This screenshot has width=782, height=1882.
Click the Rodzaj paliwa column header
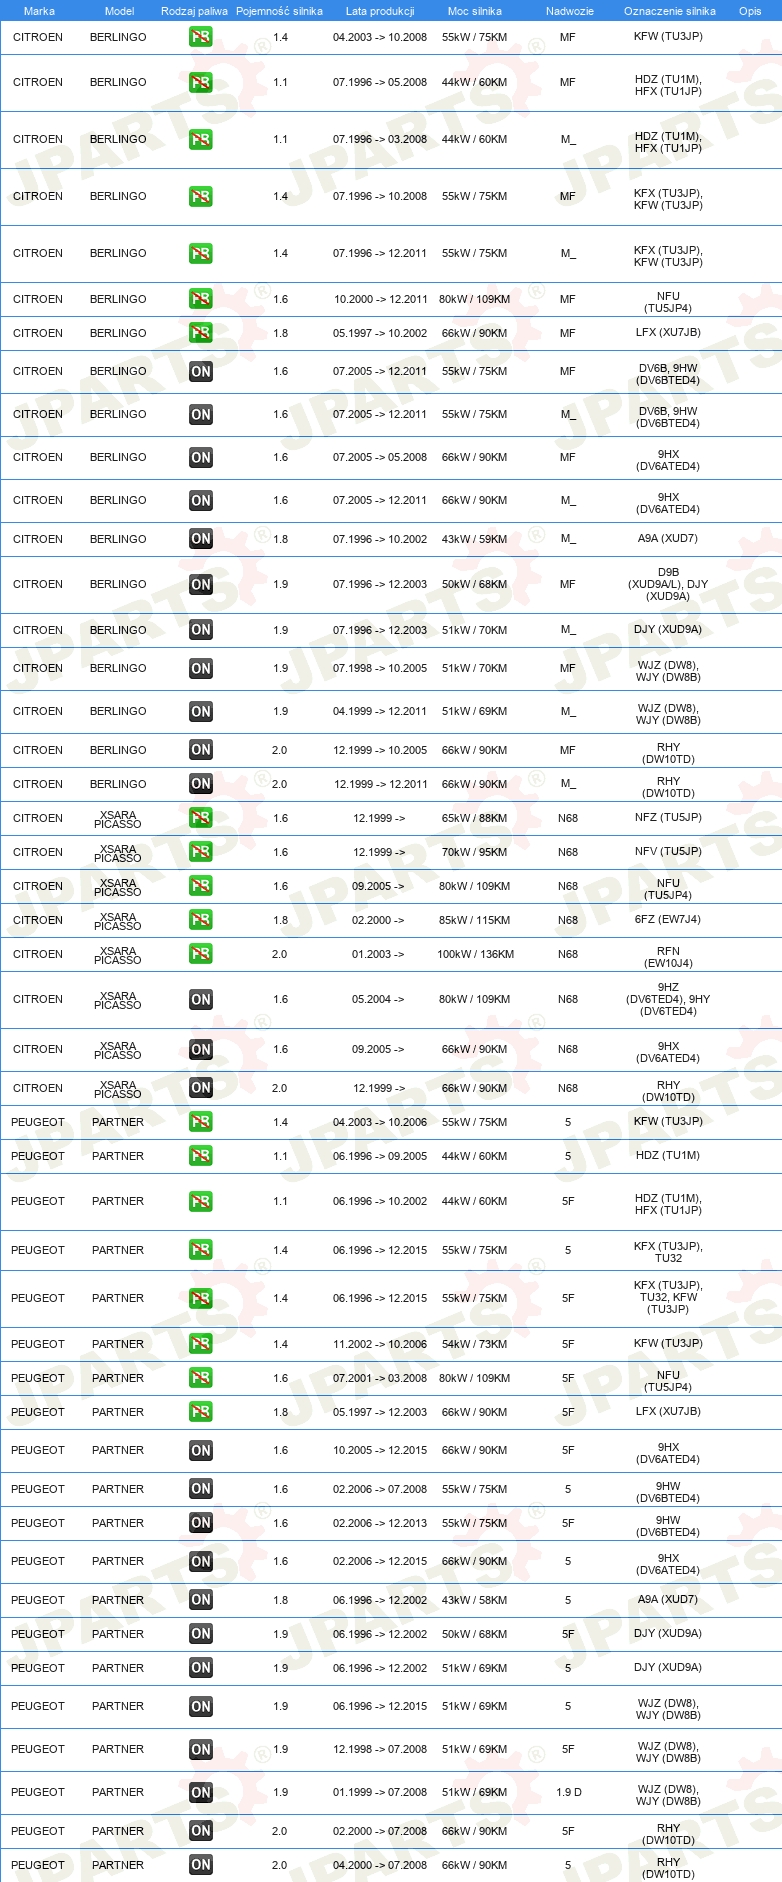pos(194,11)
